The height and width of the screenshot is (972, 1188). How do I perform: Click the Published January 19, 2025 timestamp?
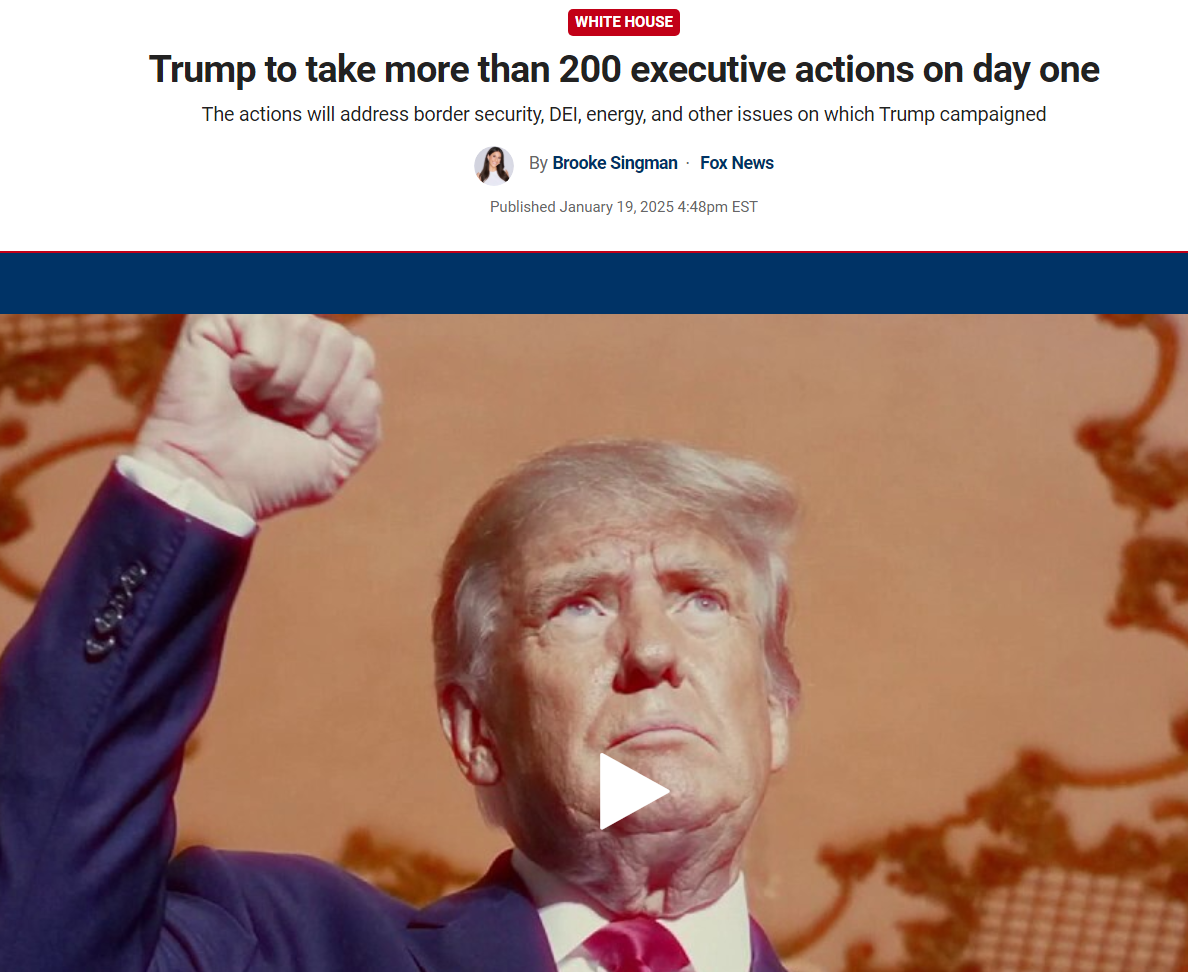coord(624,207)
